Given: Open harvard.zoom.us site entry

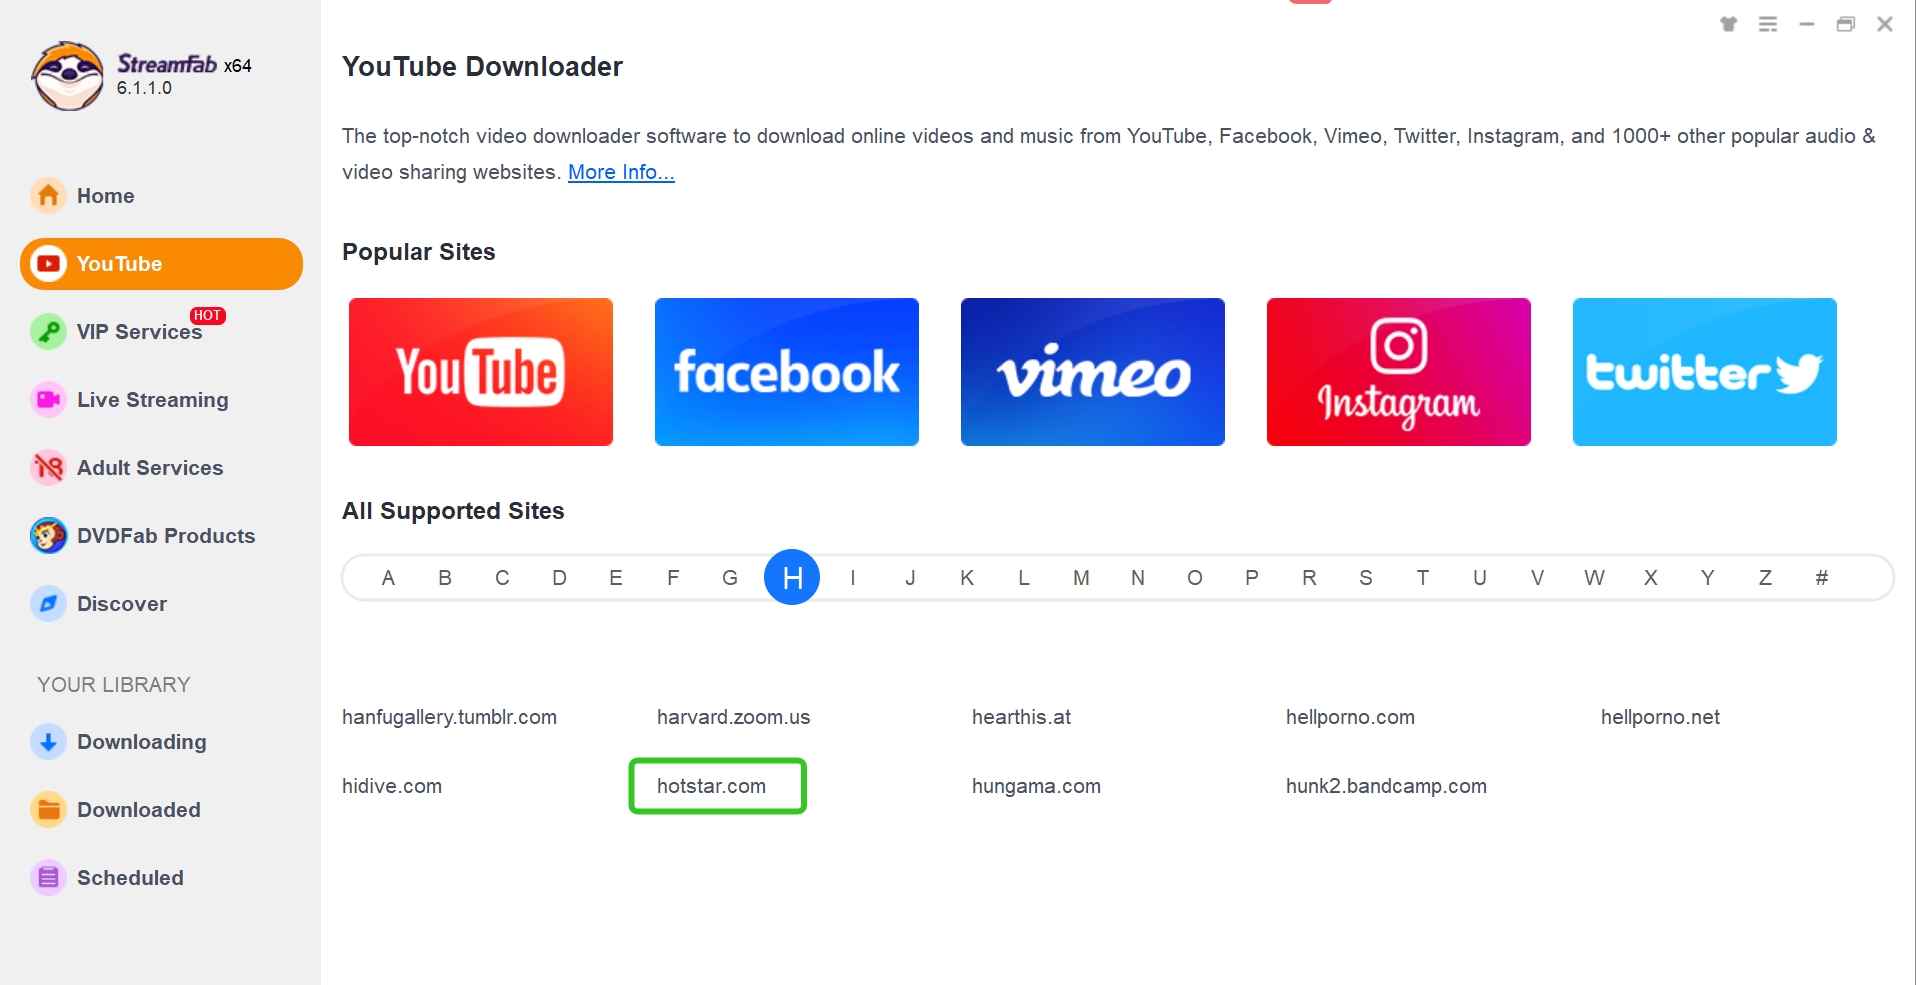Looking at the screenshot, I should coord(733,717).
